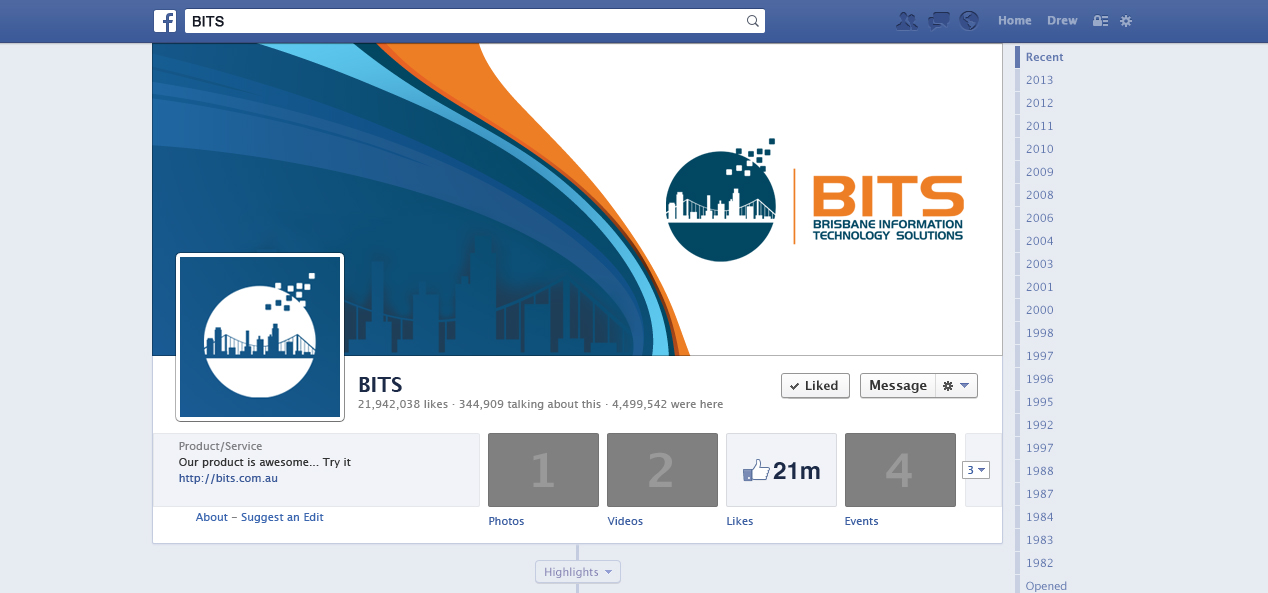
Task: Open the friend requests icon
Action: click(907, 21)
